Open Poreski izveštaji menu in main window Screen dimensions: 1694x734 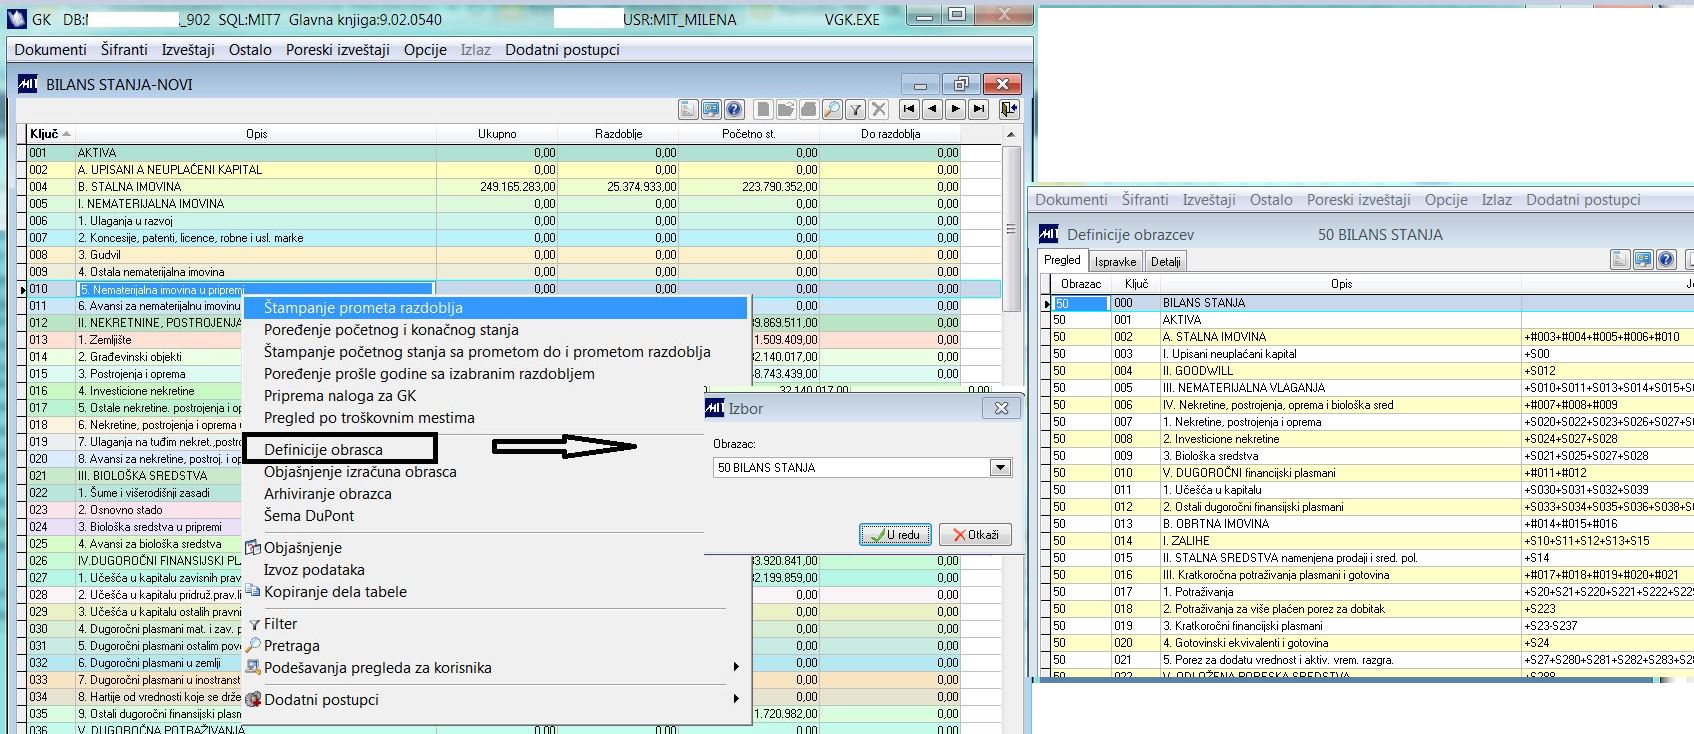point(338,49)
